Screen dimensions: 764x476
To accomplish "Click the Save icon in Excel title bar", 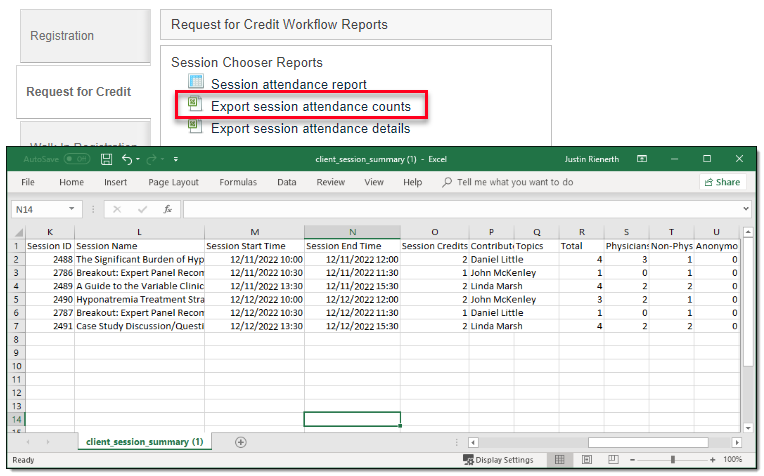I will point(106,159).
